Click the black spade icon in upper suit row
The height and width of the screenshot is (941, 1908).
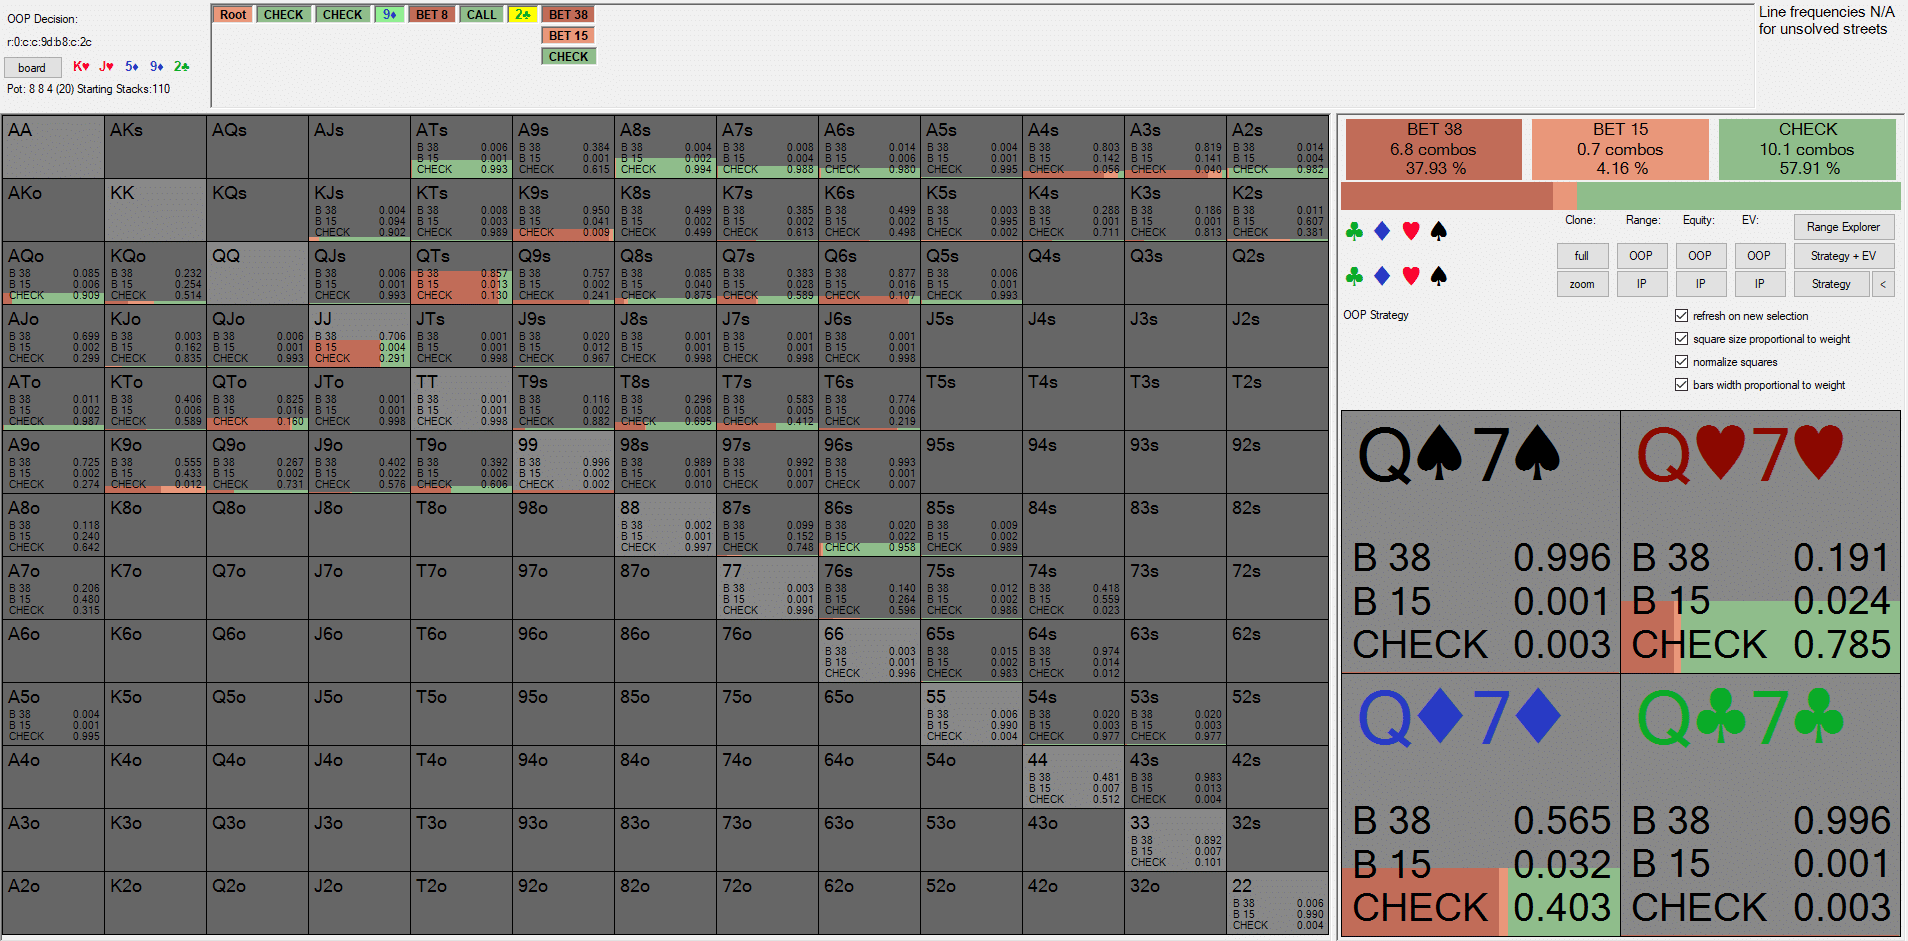tap(1439, 232)
